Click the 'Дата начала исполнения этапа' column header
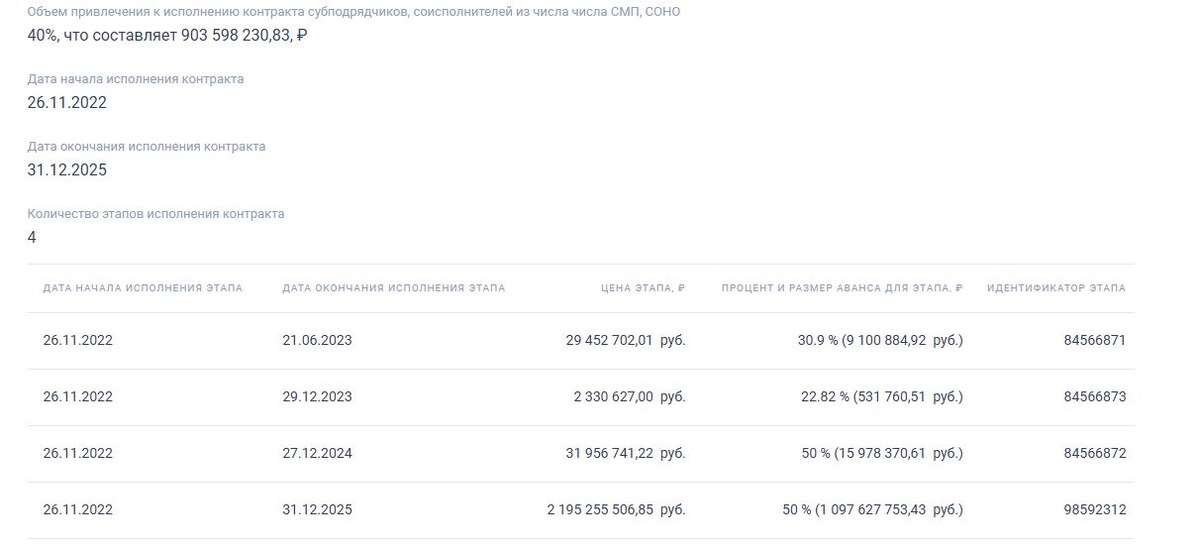 (x=143, y=288)
